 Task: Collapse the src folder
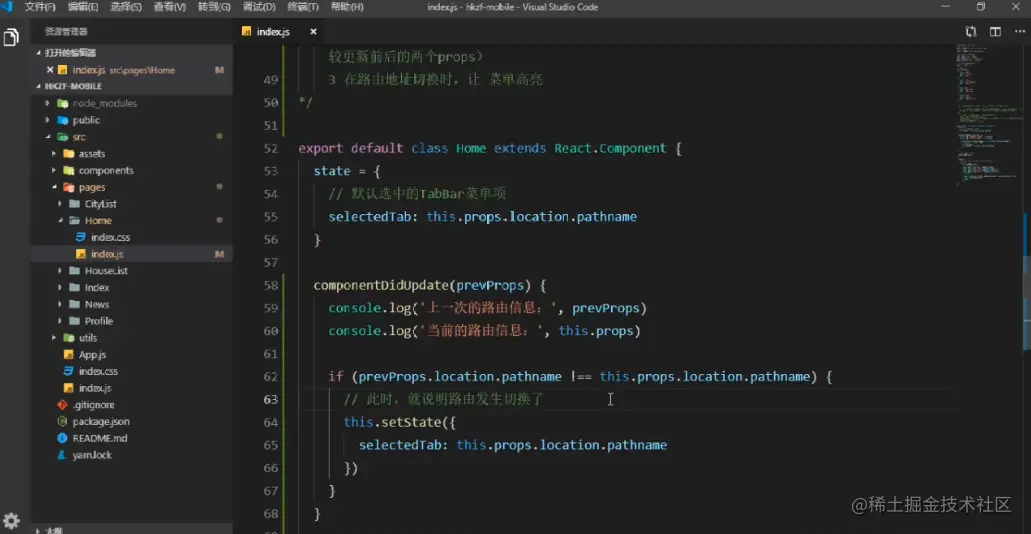[132, 137]
